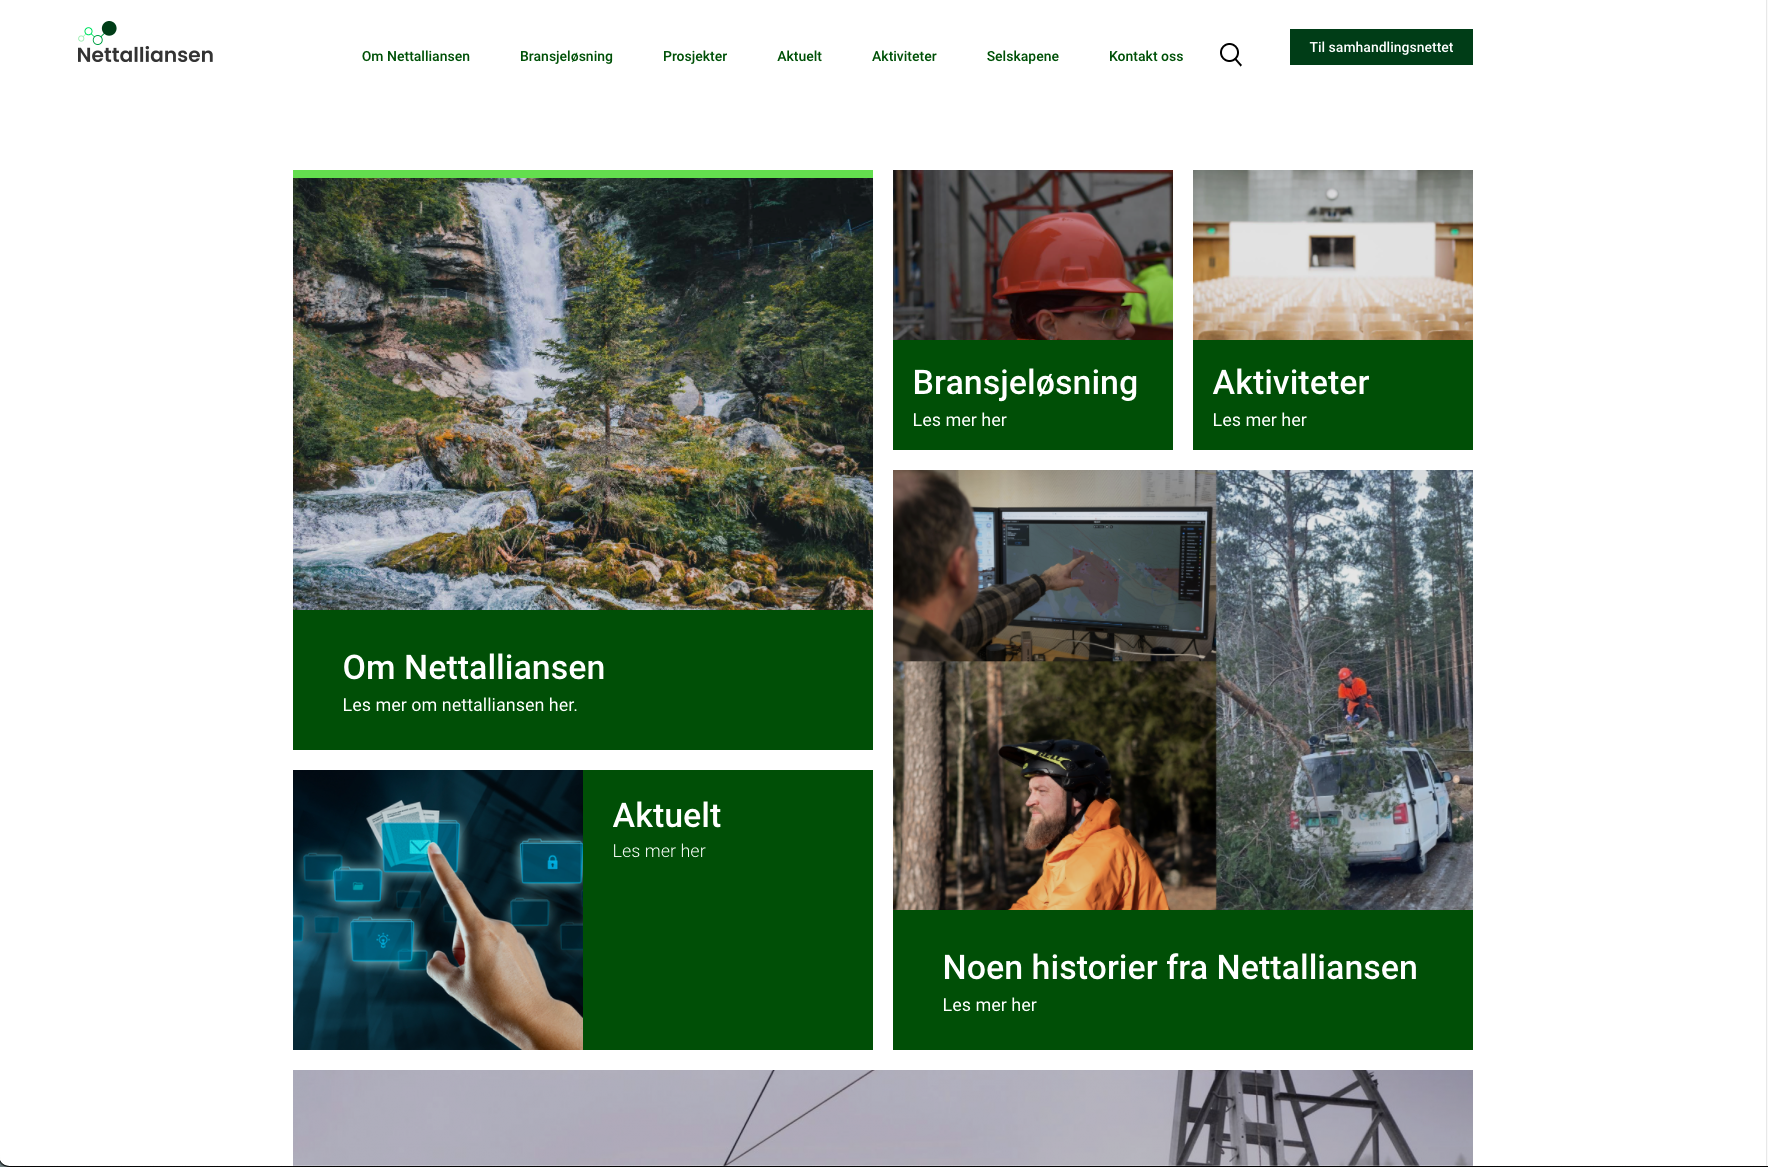Select Aktuelt in the top navigation

(799, 56)
